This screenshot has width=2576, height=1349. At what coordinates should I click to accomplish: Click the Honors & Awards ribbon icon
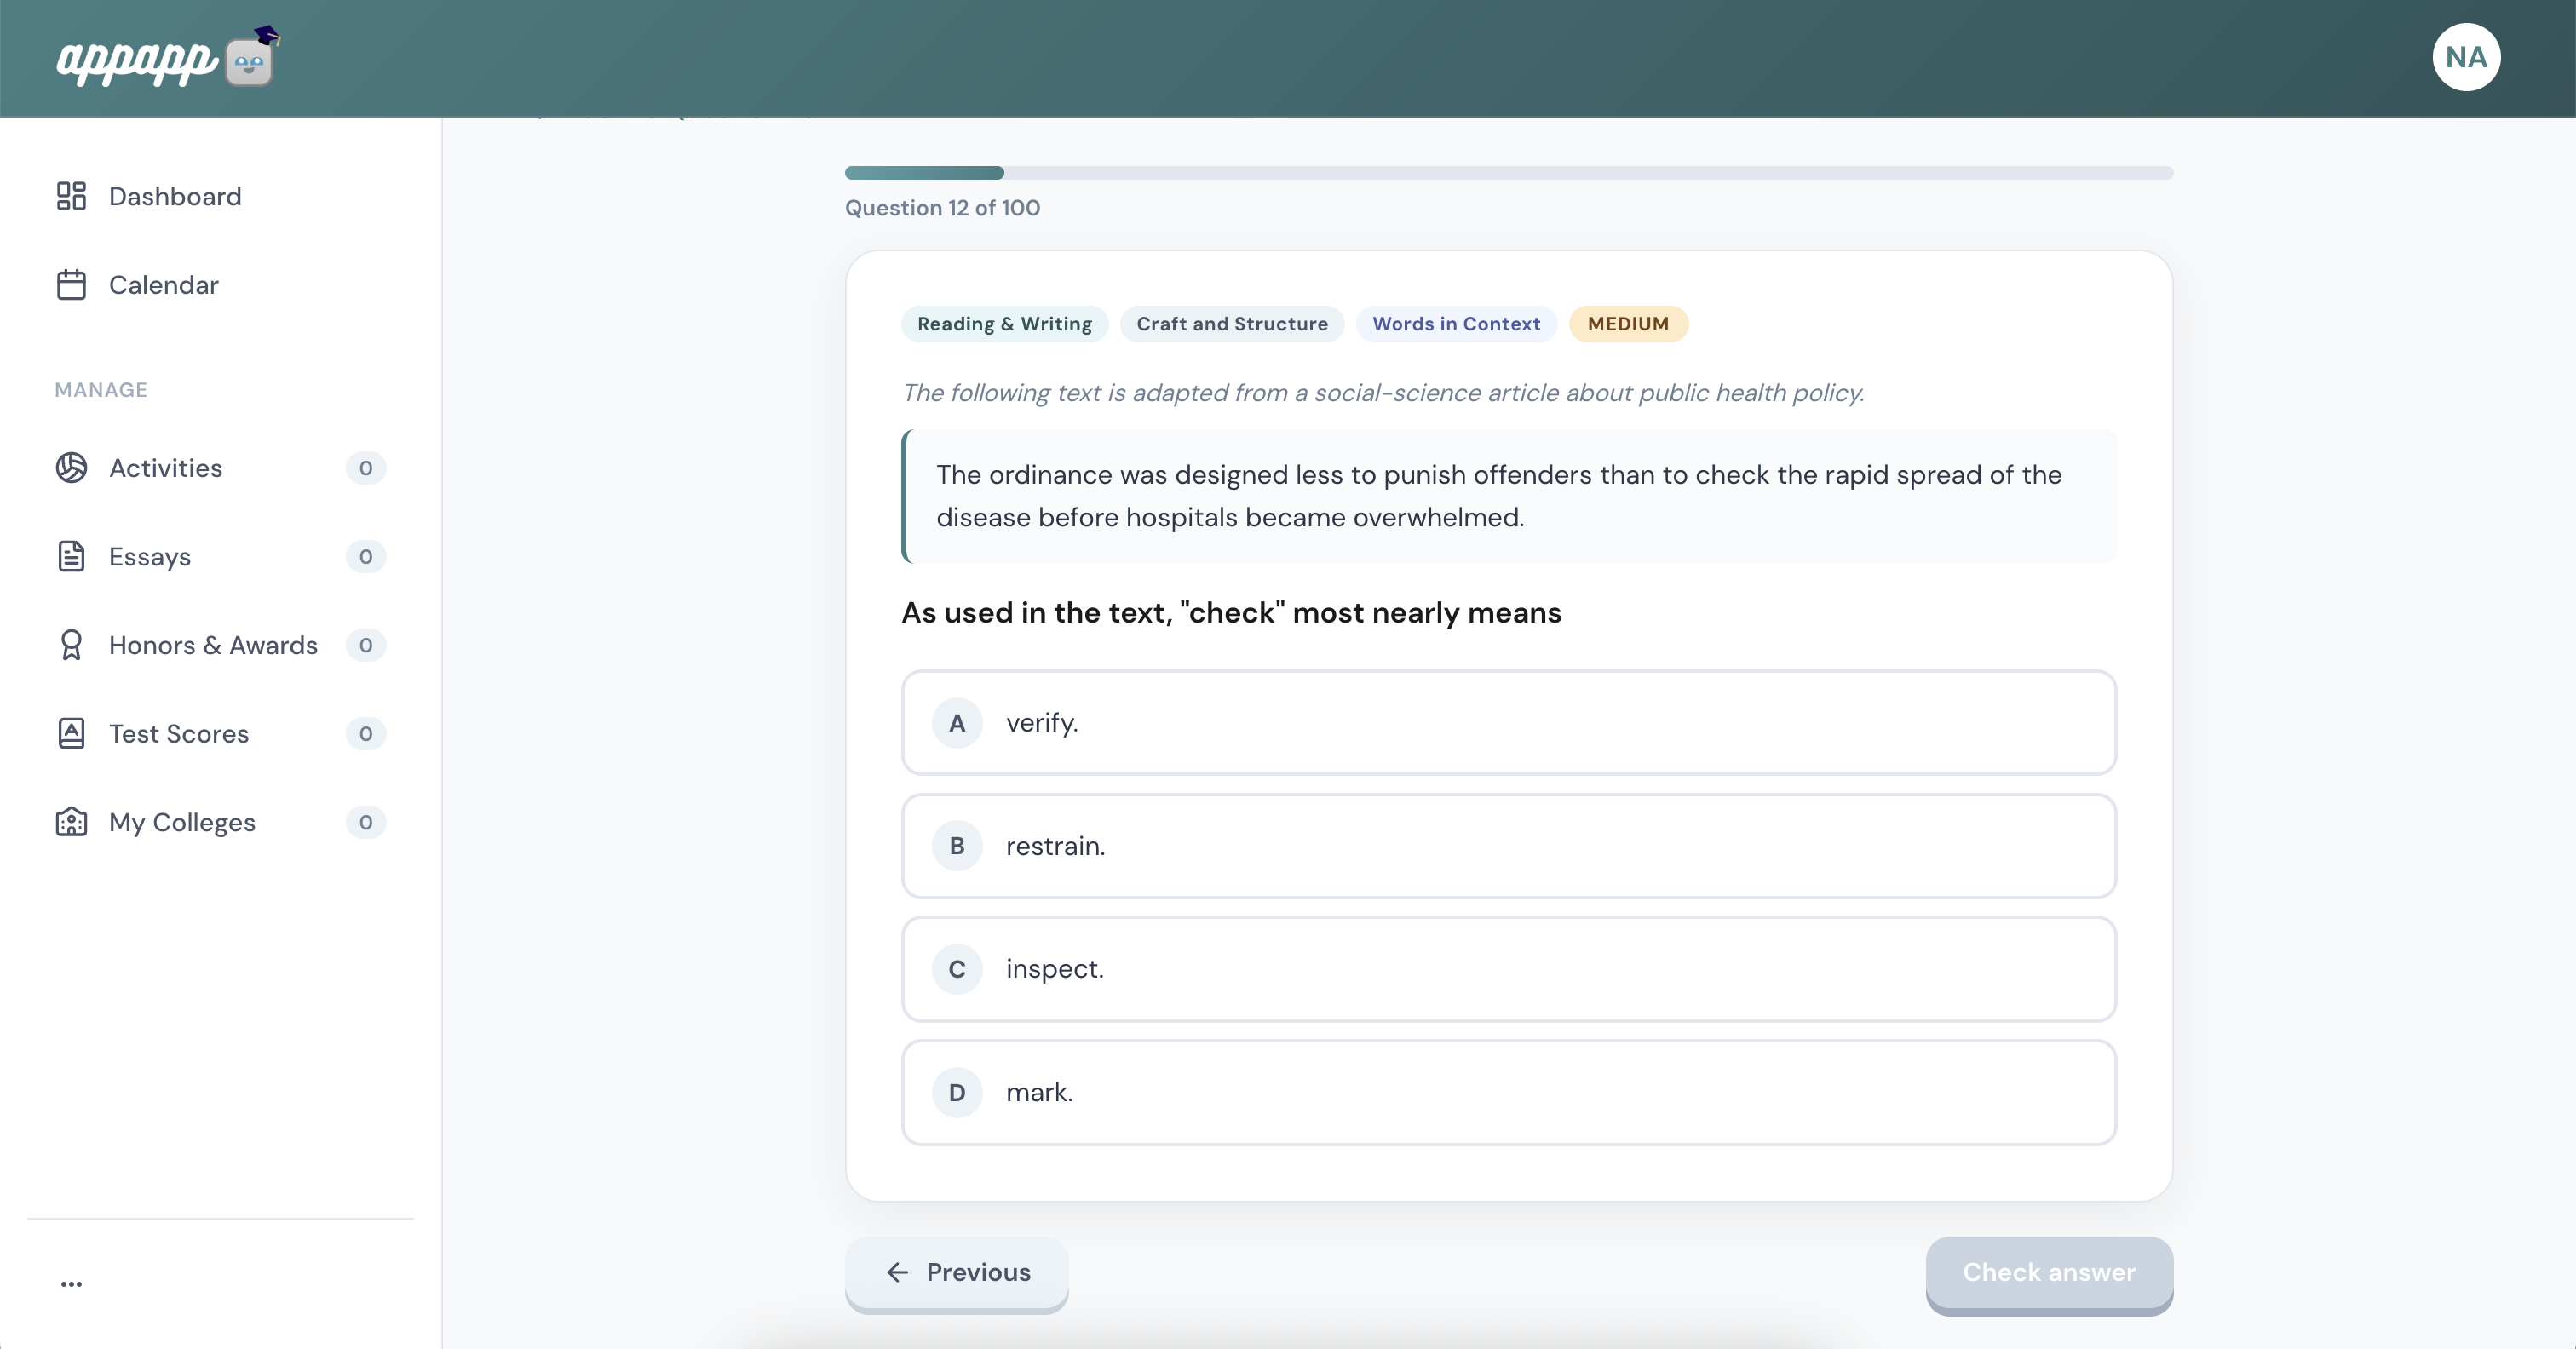coord(71,645)
